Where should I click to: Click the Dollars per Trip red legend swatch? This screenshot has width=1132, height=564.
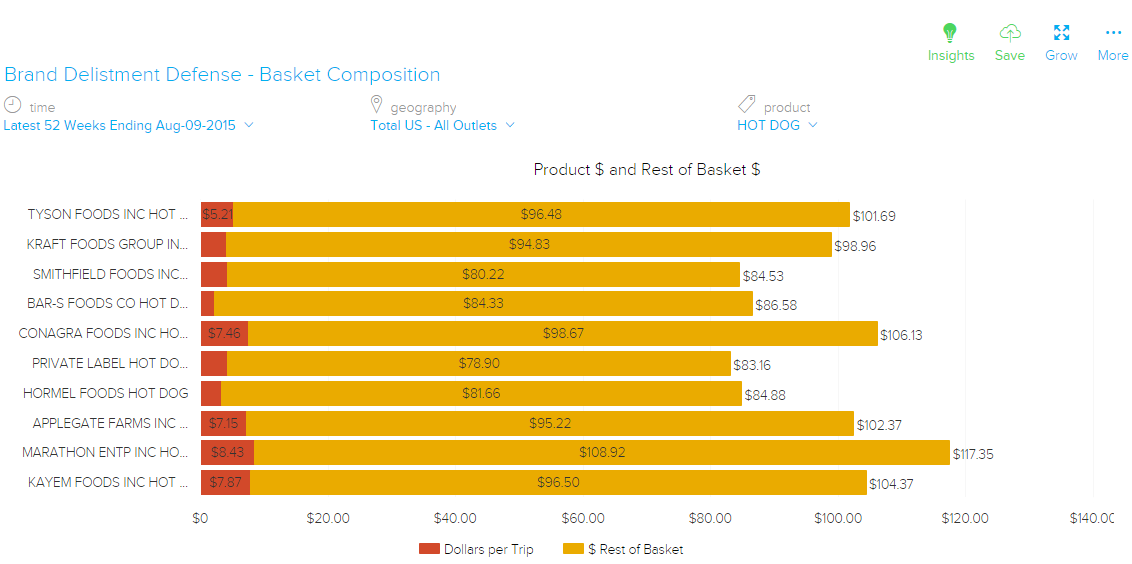tap(429, 549)
